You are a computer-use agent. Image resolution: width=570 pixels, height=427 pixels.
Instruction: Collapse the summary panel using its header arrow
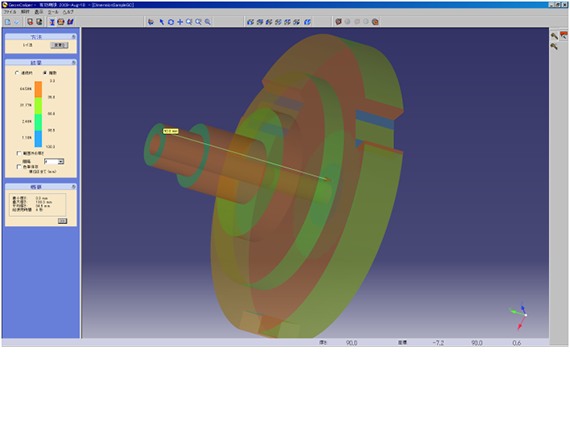pyautogui.click(x=73, y=186)
